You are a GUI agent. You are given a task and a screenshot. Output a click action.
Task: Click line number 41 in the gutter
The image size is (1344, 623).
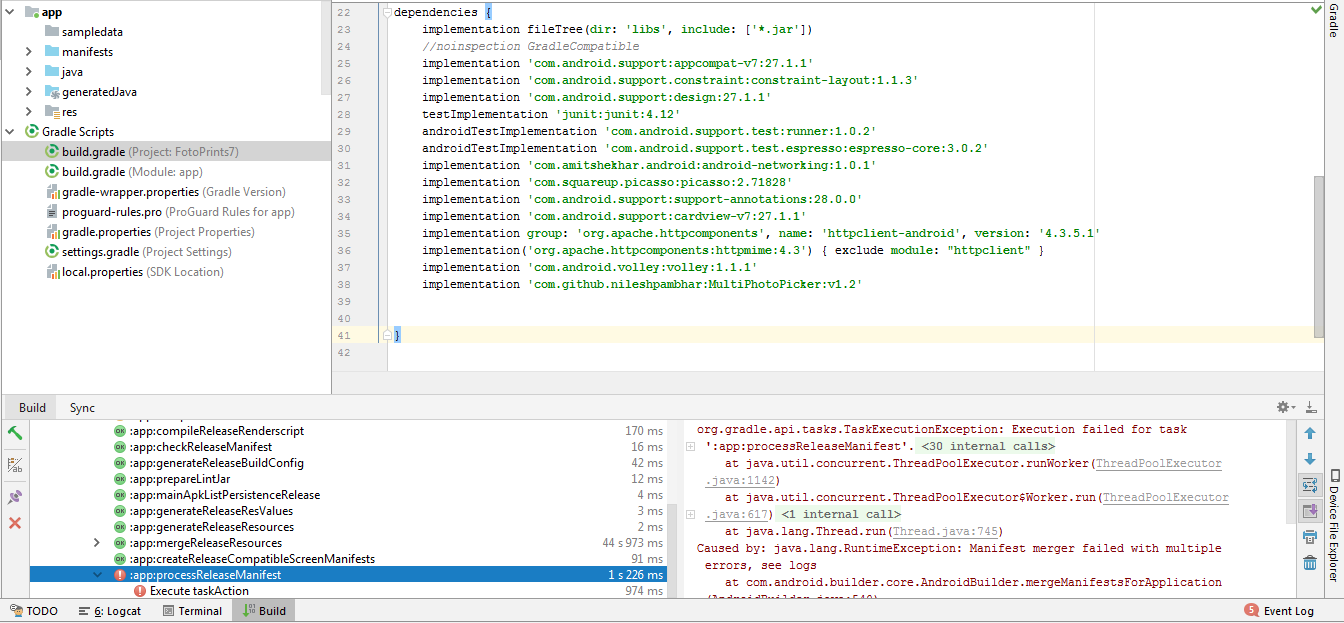(344, 335)
